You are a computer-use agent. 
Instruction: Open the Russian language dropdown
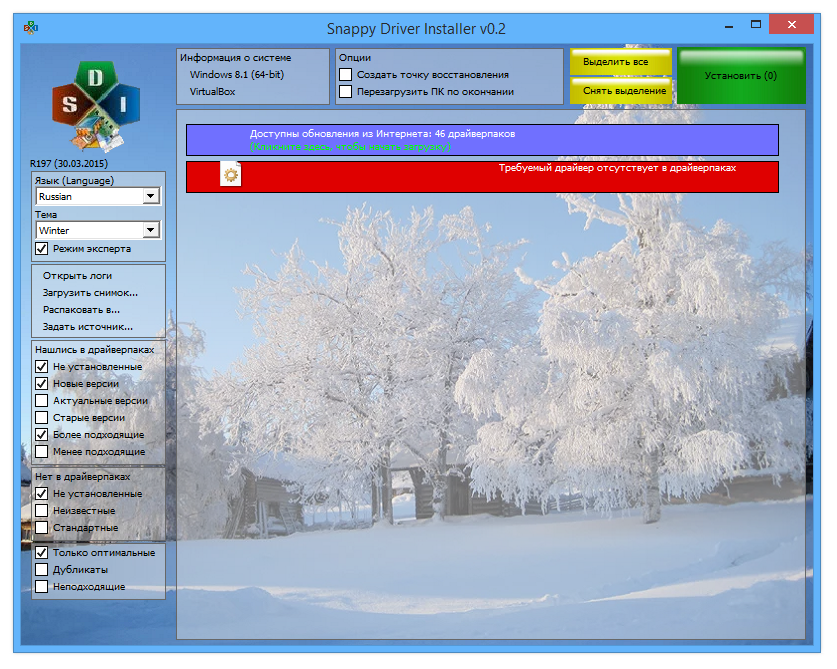click(151, 197)
